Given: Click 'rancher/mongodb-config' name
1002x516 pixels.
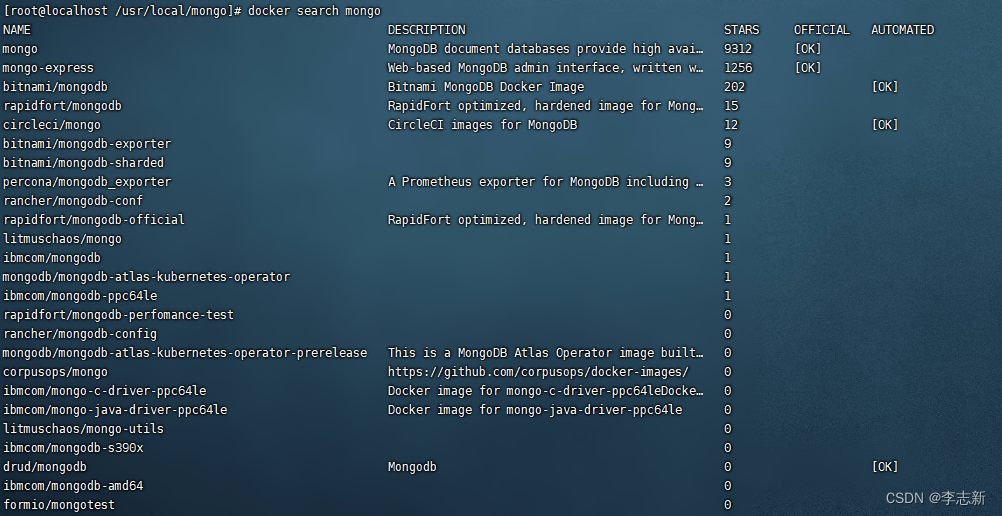Looking at the screenshot, I should click(x=80, y=334).
